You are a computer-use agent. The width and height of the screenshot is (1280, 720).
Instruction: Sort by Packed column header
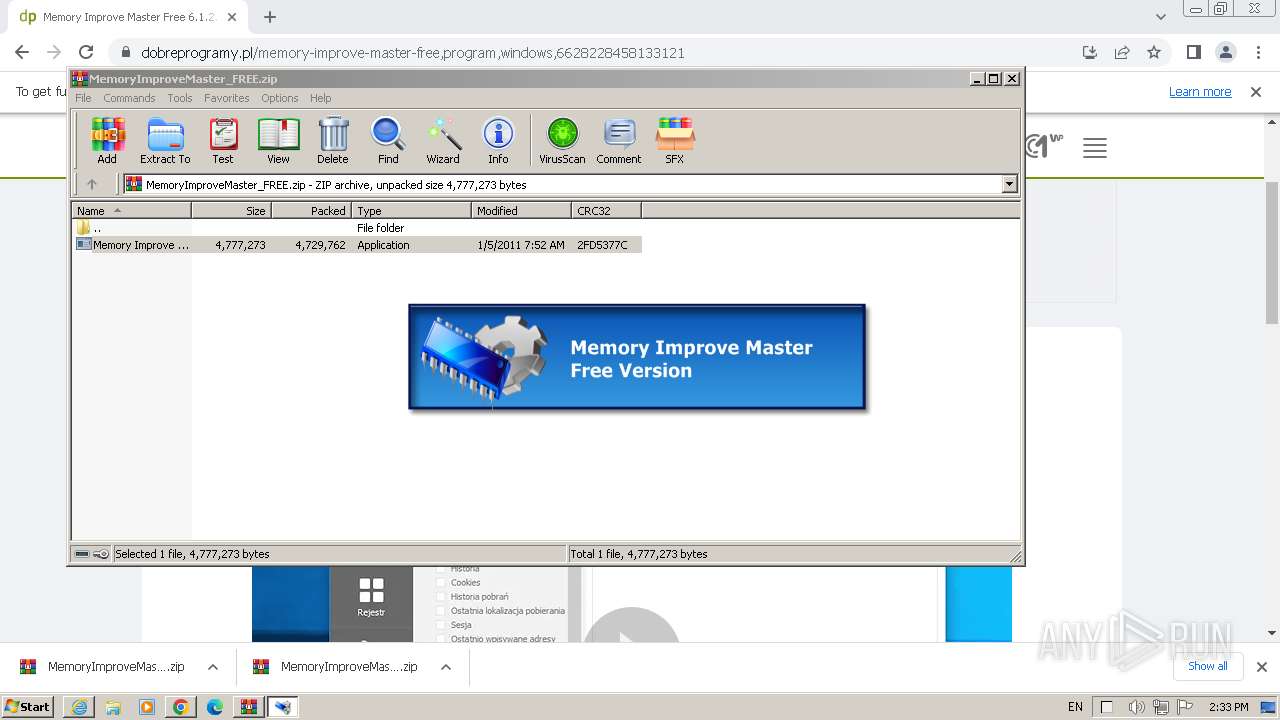point(311,211)
